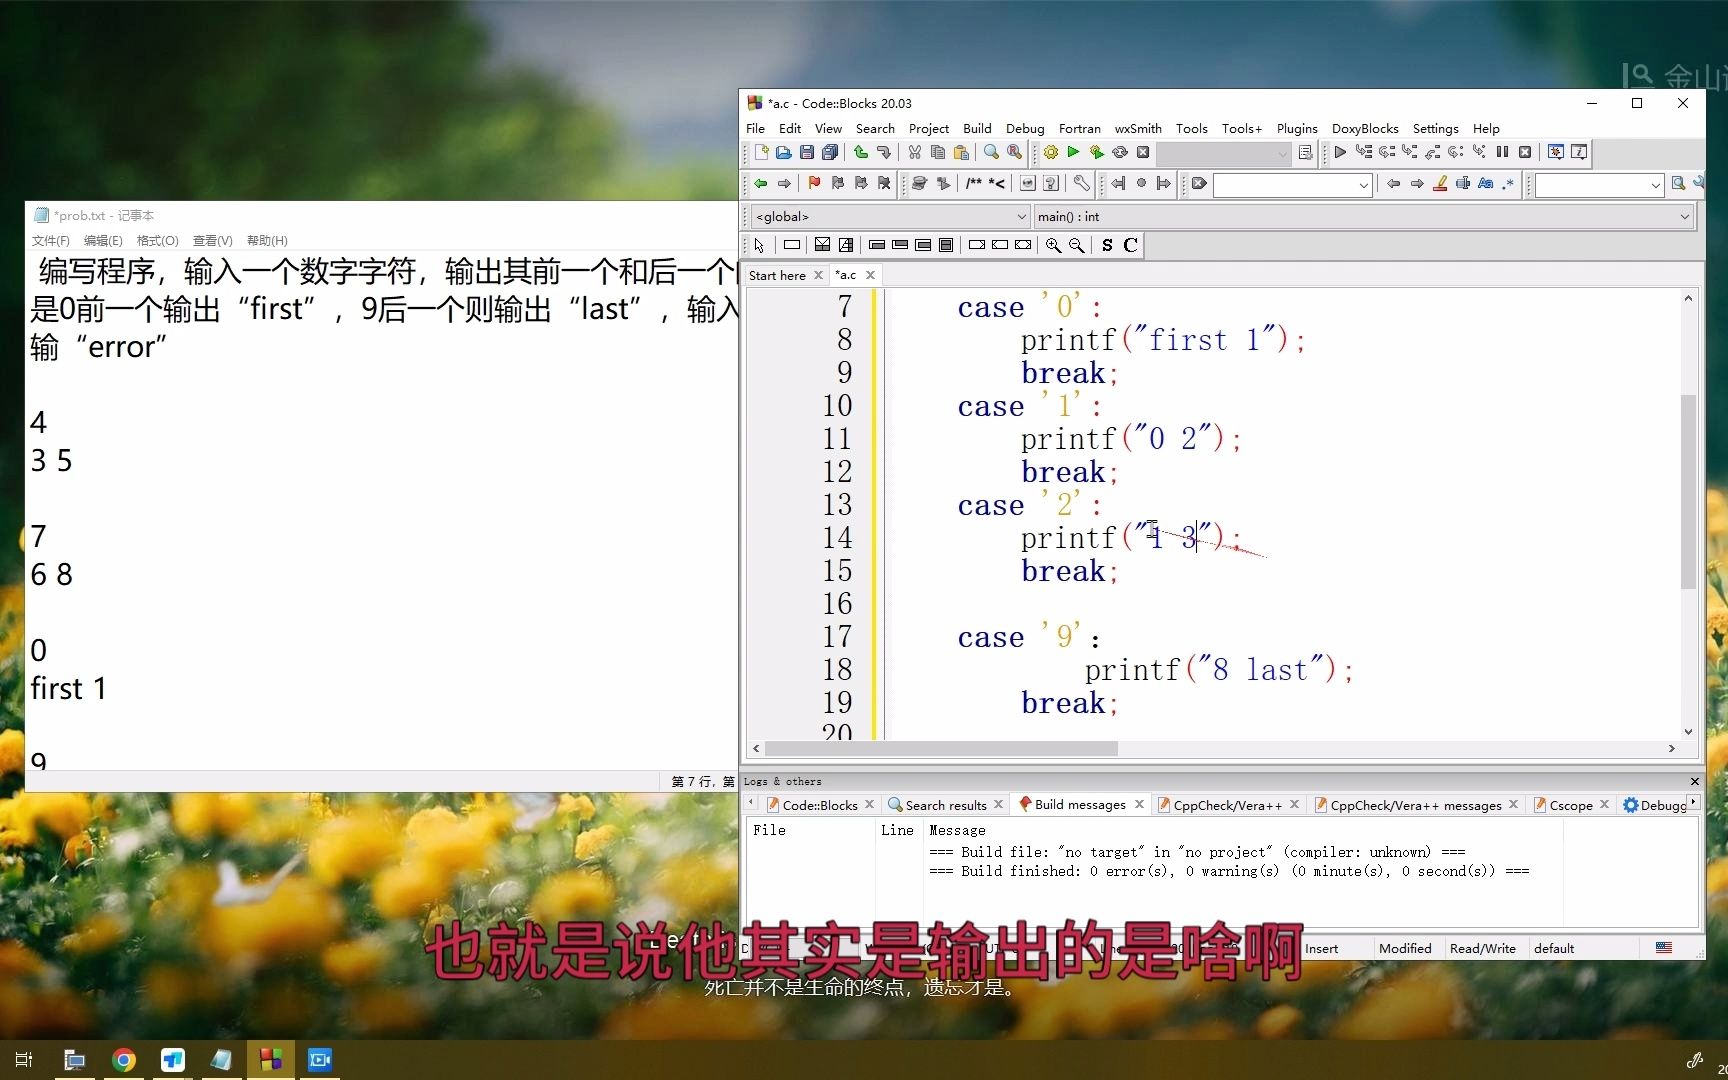Click the Open file icon
Viewport: 1728px width, 1080px height.
783,153
